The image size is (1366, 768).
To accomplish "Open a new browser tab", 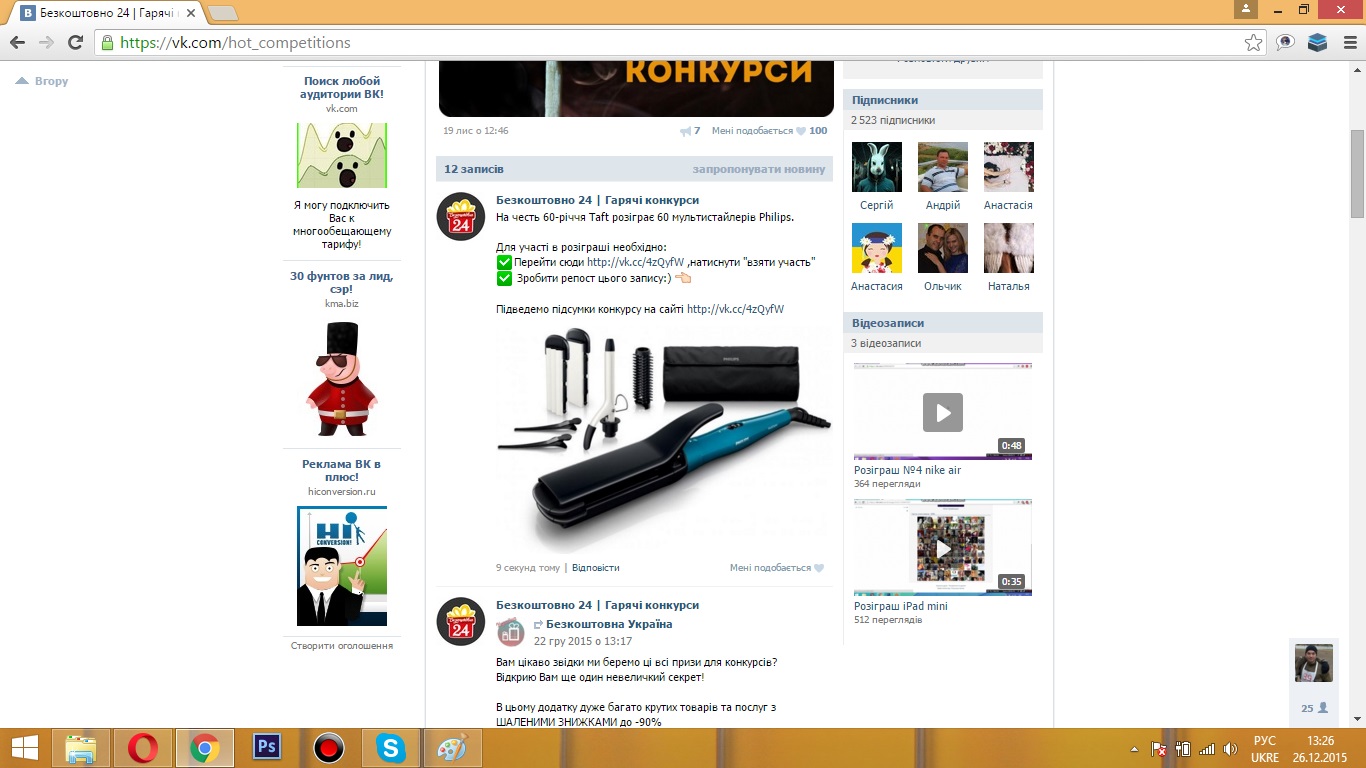I will click(x=222, y=13).
